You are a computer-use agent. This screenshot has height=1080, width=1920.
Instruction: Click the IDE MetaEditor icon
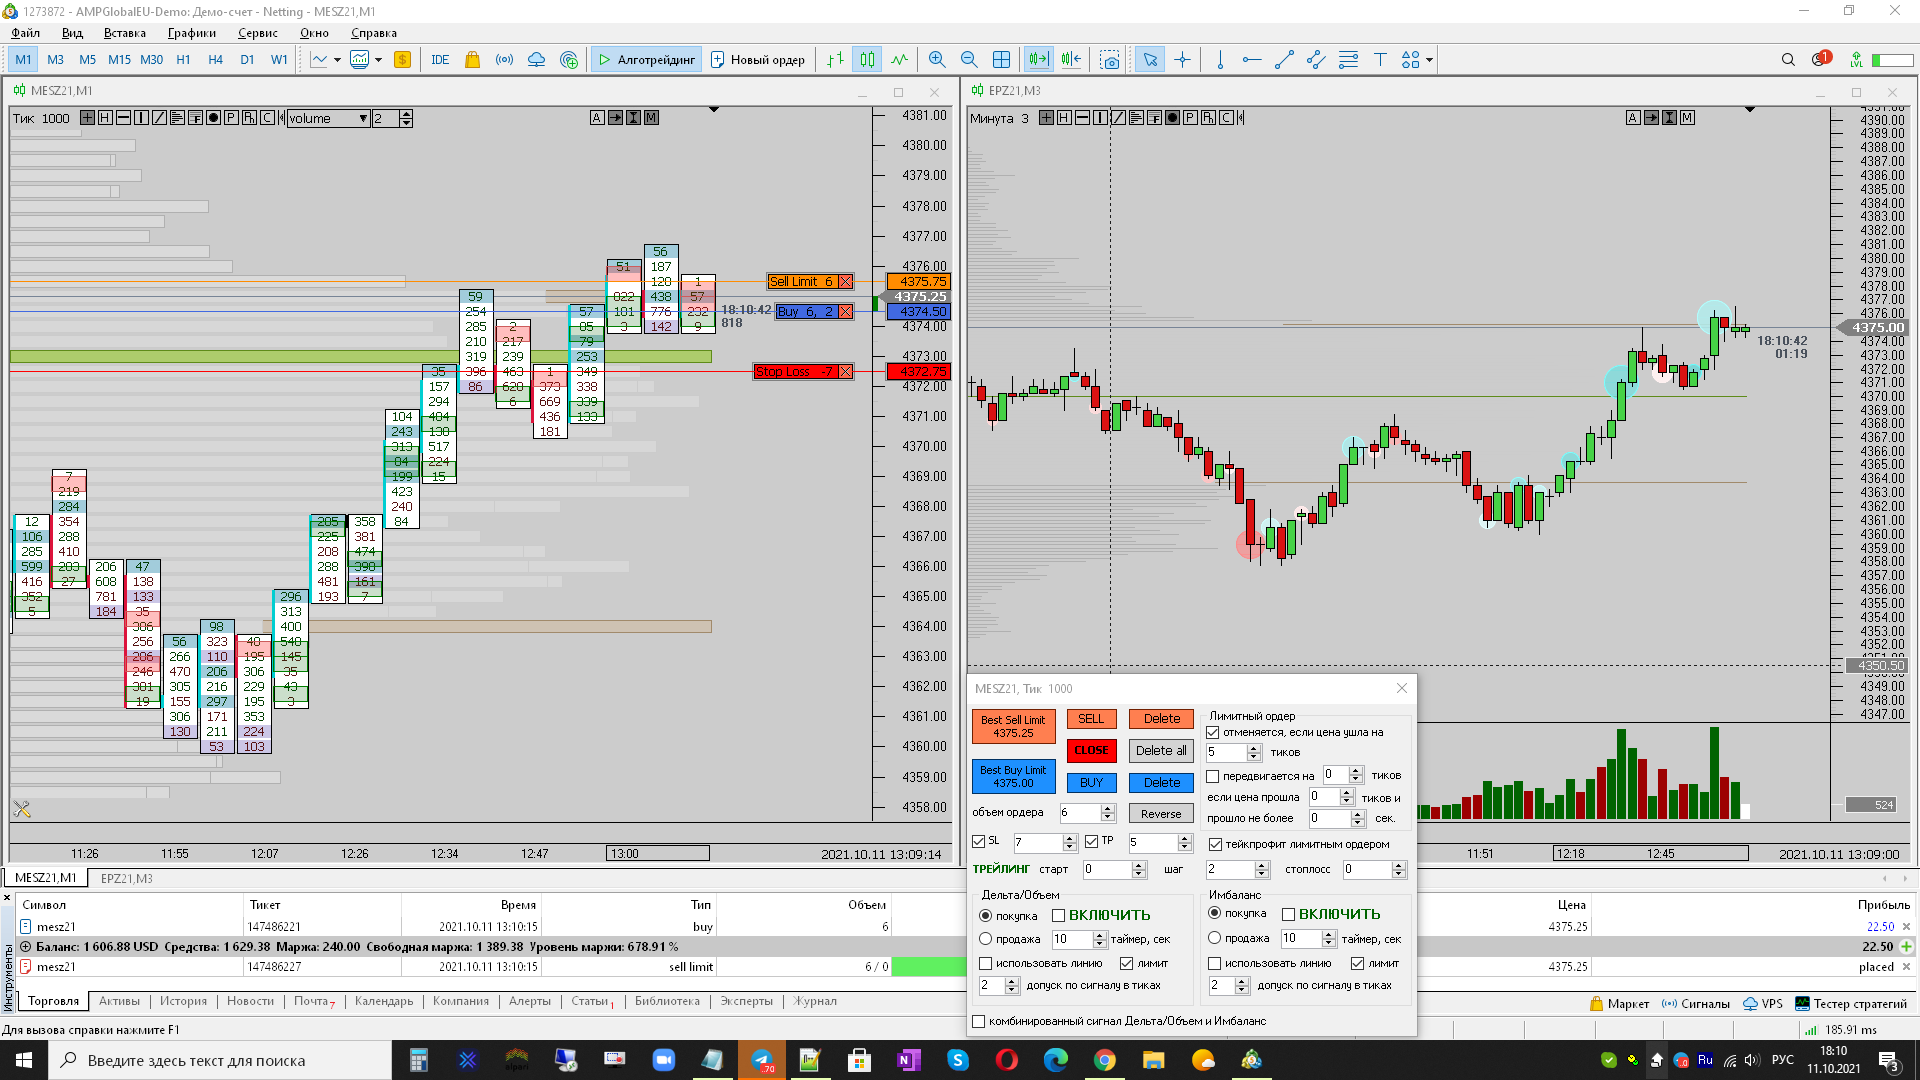click(440, 60)
